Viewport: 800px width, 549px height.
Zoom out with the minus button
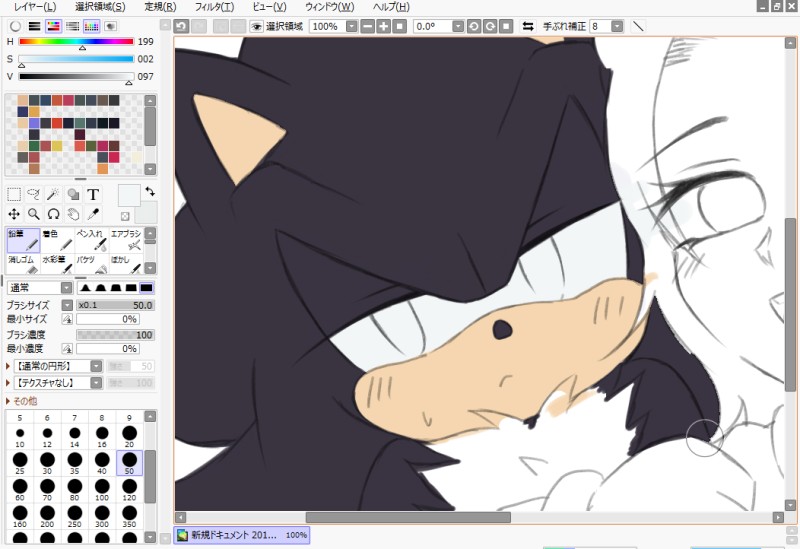point(367,27)
